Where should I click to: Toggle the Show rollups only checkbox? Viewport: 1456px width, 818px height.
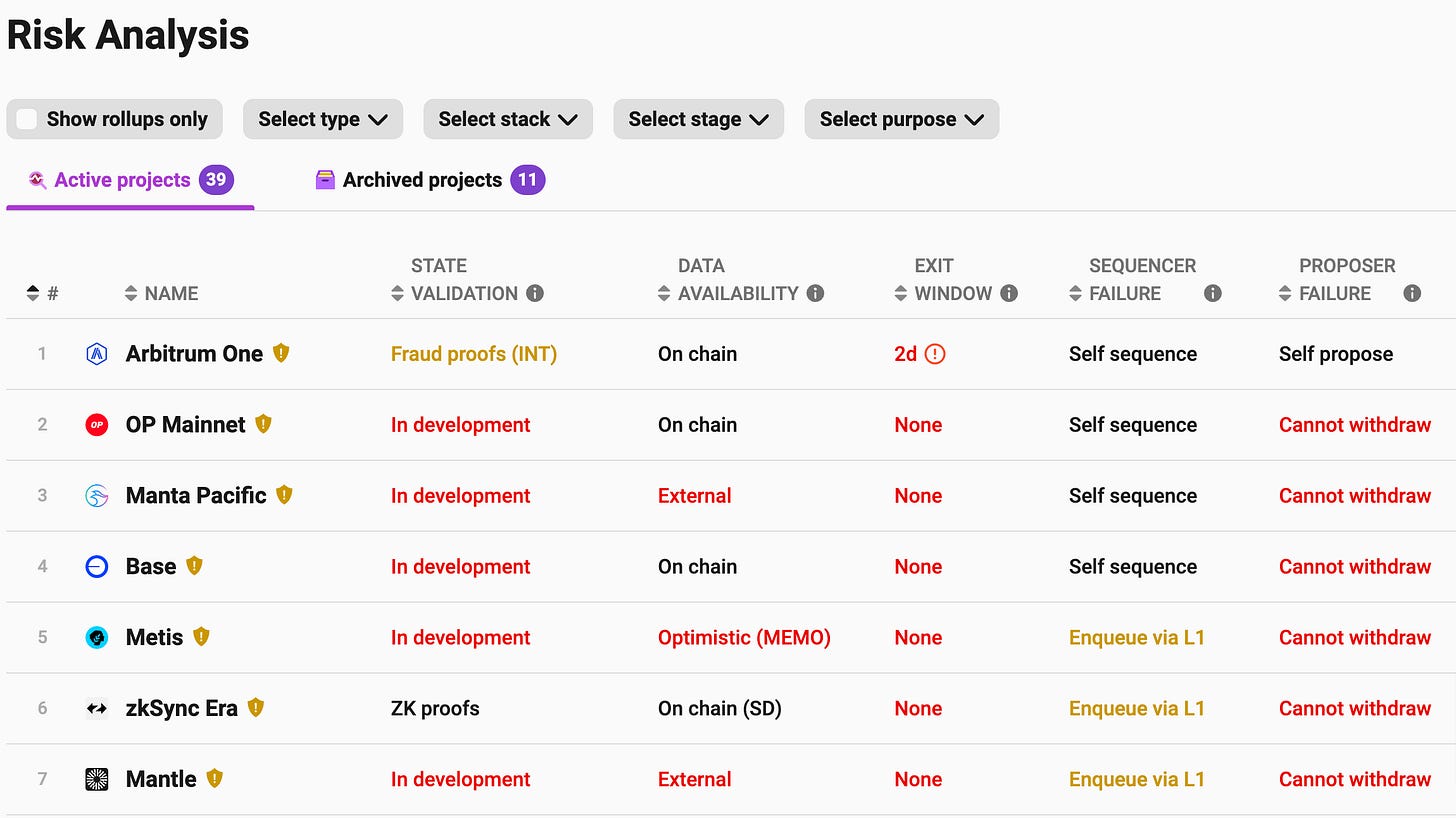(x=27, y=119)
